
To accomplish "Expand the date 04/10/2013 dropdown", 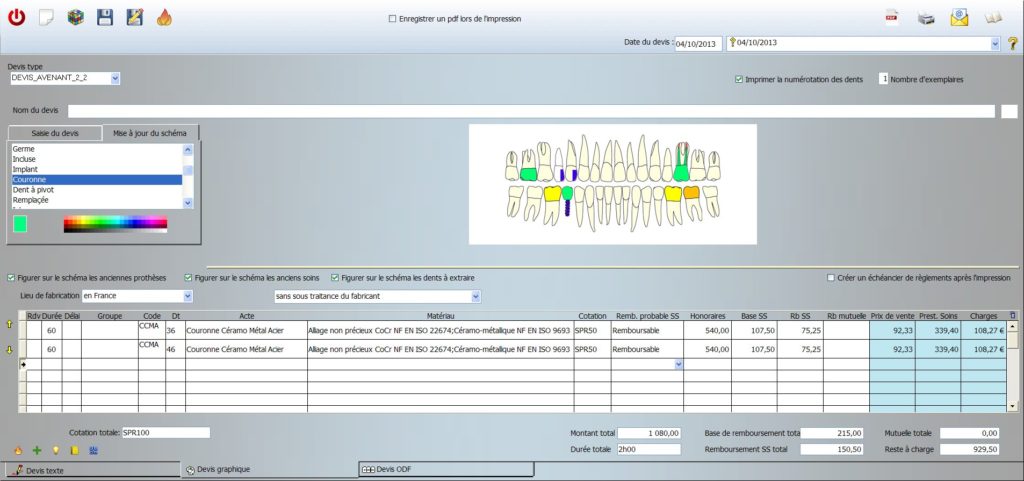I will (x=995, y=44).
